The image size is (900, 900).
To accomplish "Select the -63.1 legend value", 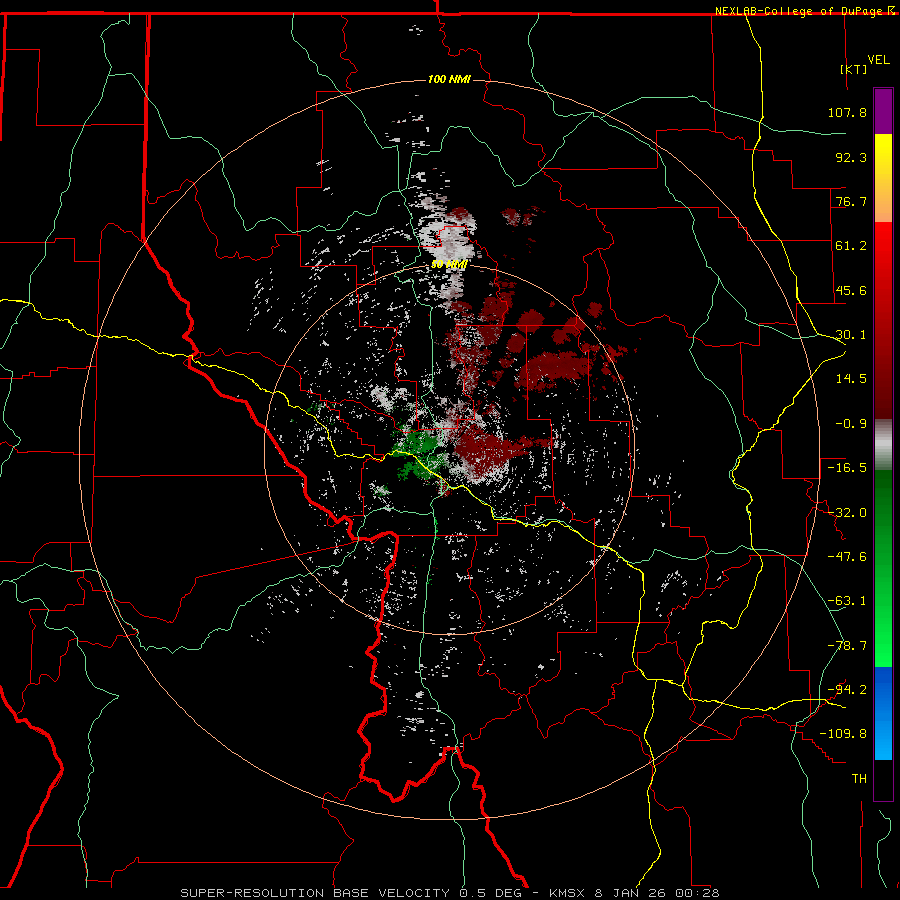I will point(847,601).
